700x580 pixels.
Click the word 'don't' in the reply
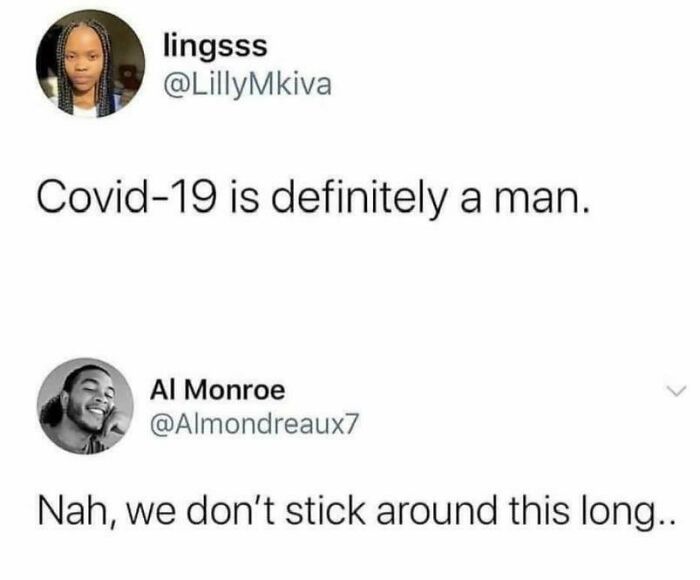coord(231,510)
